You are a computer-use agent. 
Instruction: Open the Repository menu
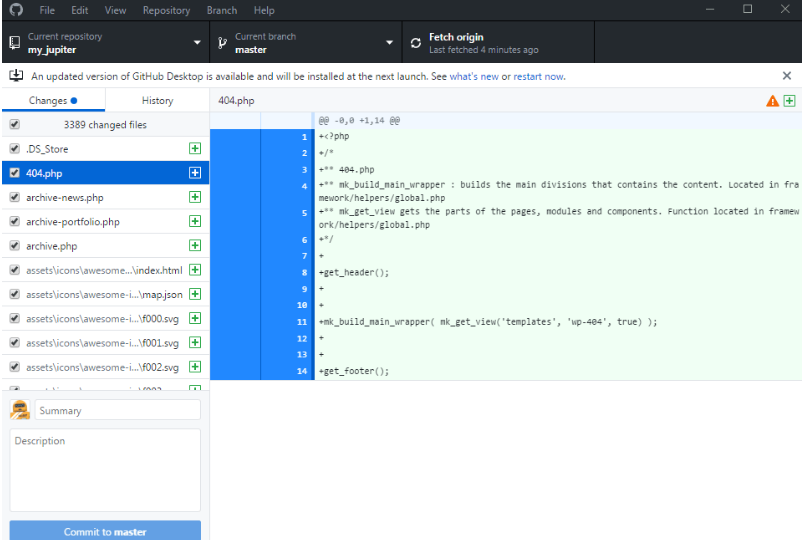tap(166, 10)
